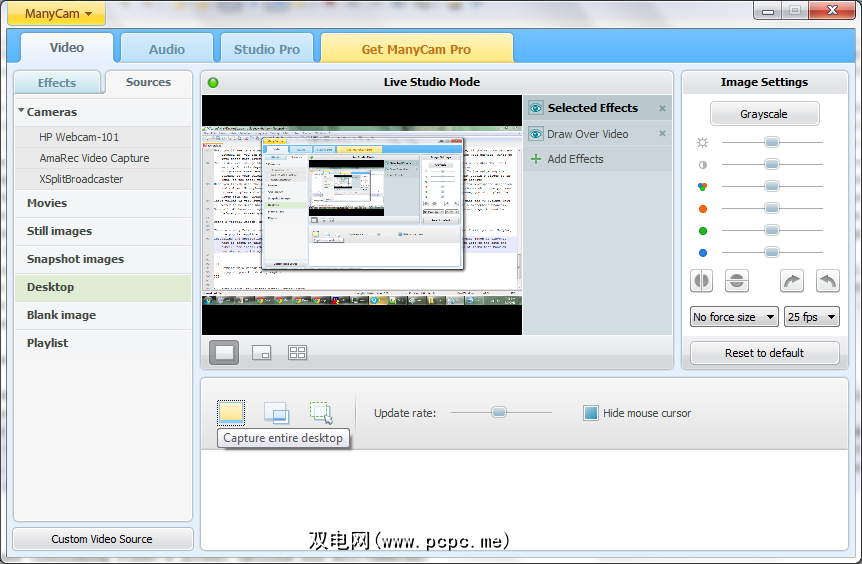Adjust the blue channel slider
This screenshot has width=862, height=564.
pyautogui.click(x=772, y=252)
